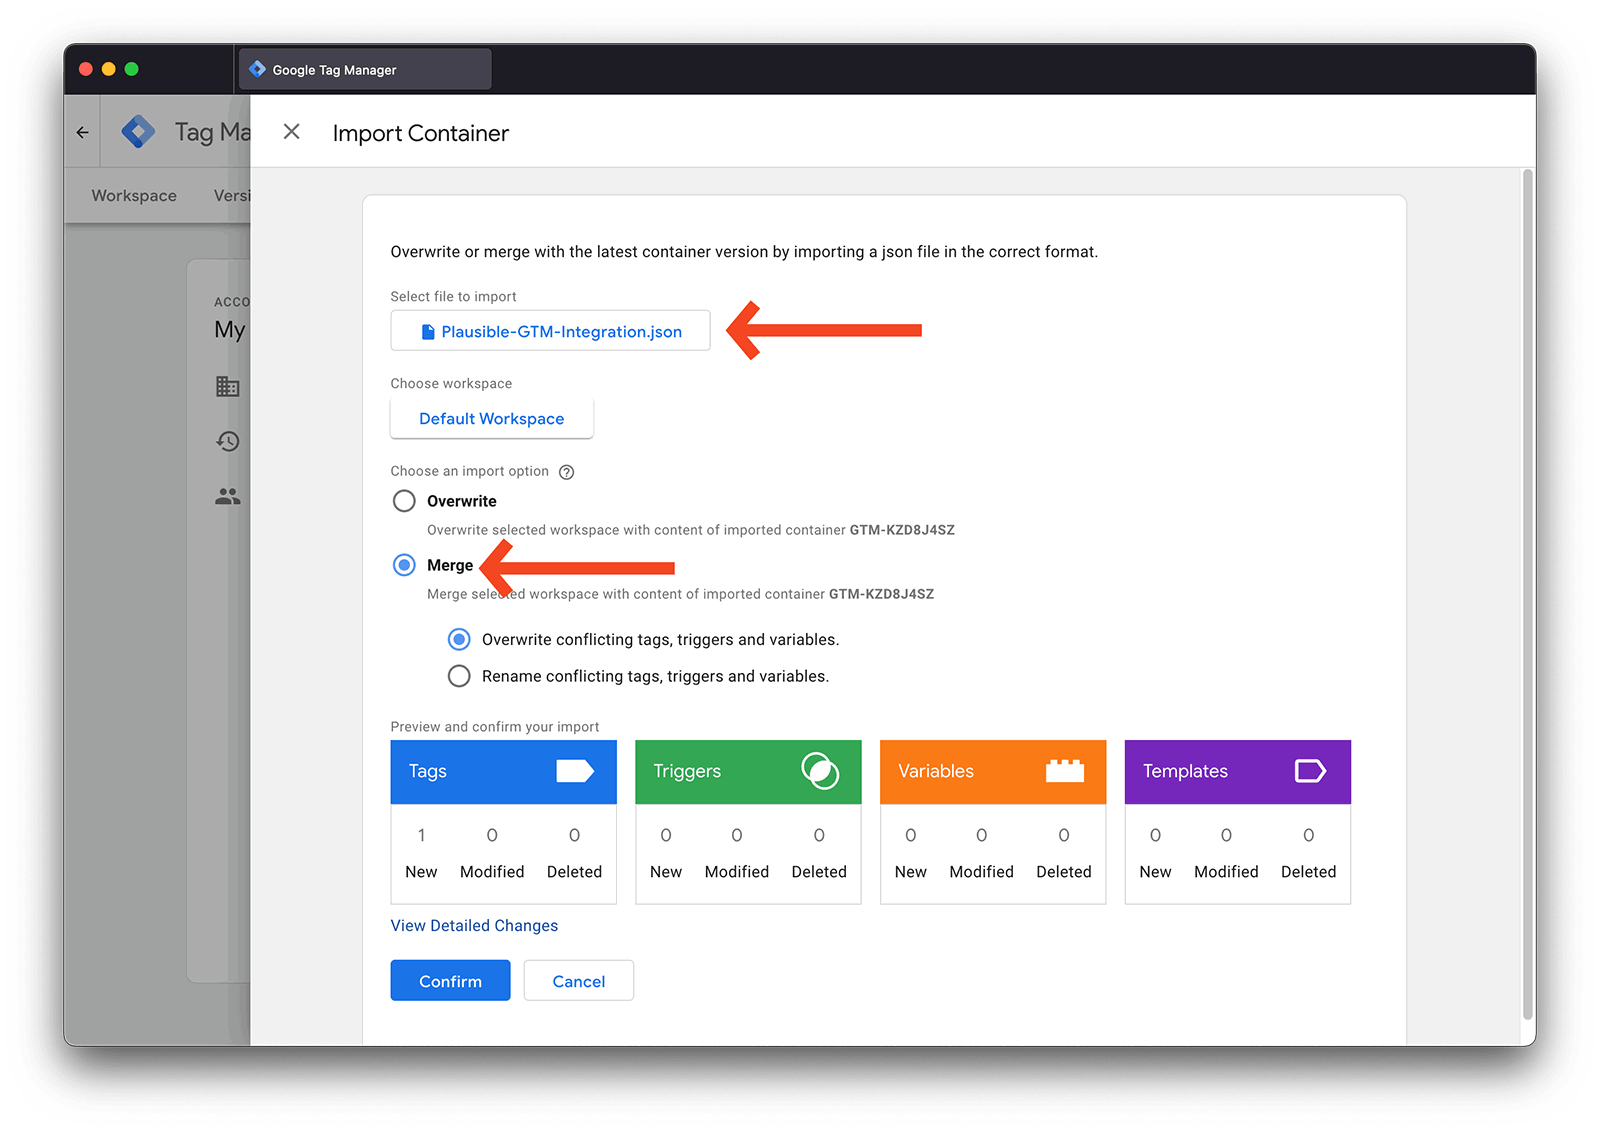Image resolution: width=1600 pixels, height=1130 pixels.
Task: Close the Import Container panel
Action: pos(291,132)
